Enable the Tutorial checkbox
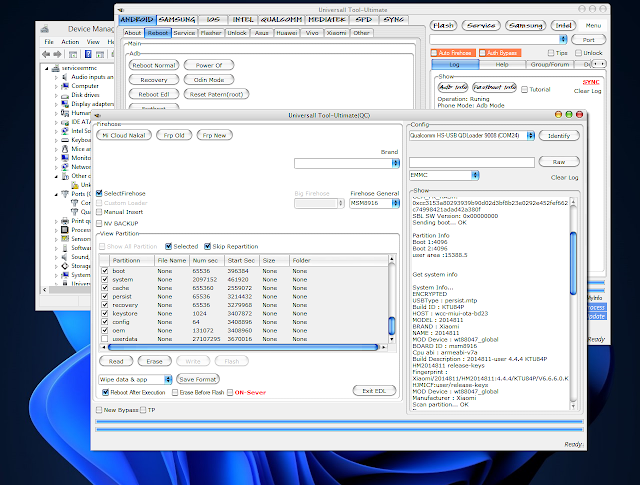Screen dimensions: 640x485 (524, 89)
